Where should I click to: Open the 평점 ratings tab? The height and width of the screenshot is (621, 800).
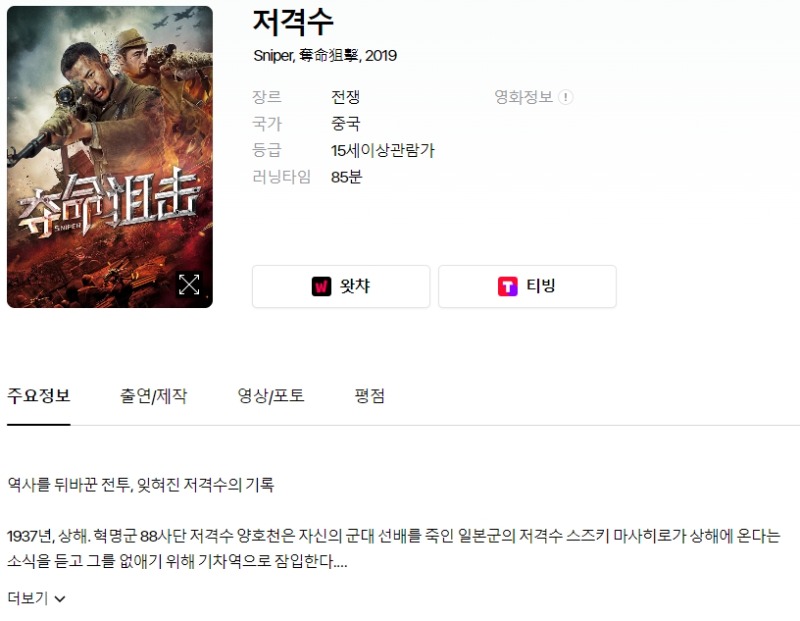[370, 396]
